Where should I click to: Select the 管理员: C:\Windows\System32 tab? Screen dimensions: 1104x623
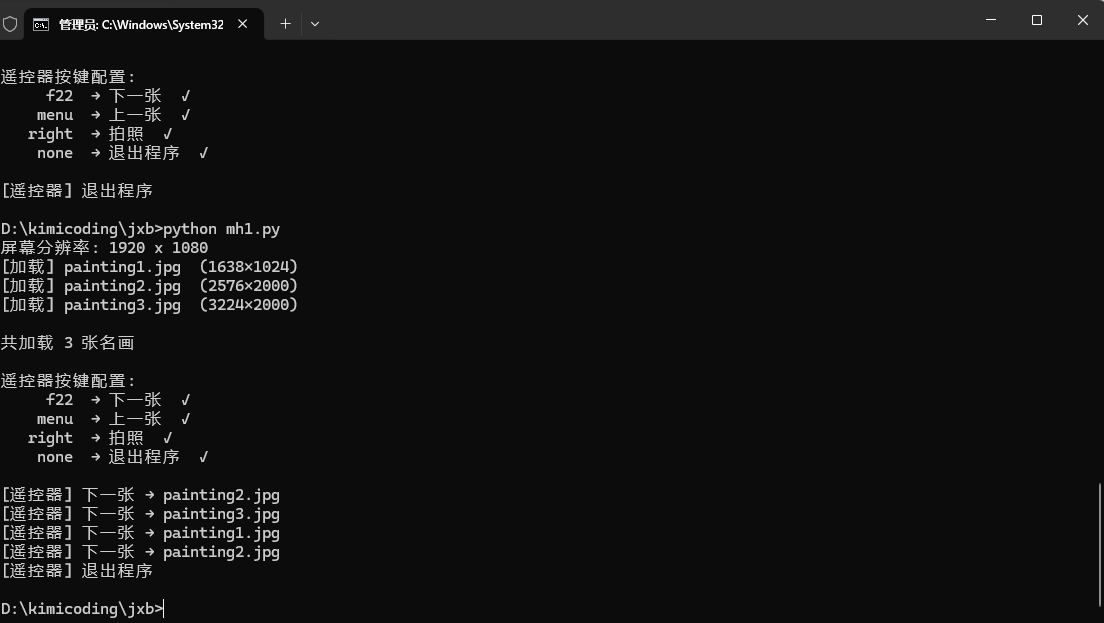click(x=144, y=25)
